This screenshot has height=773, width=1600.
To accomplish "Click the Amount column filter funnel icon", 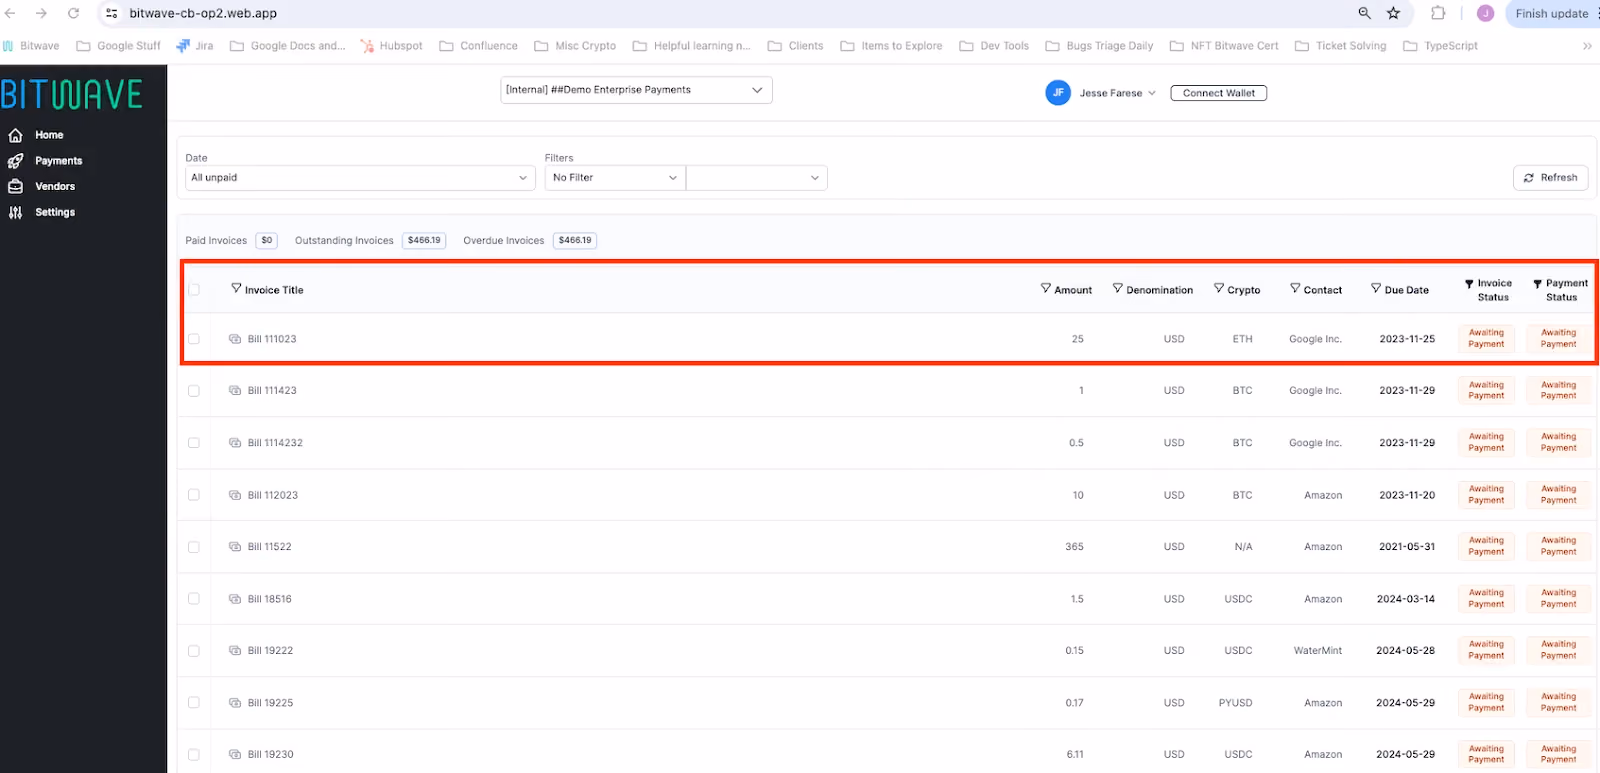I will pos(1045,288).
